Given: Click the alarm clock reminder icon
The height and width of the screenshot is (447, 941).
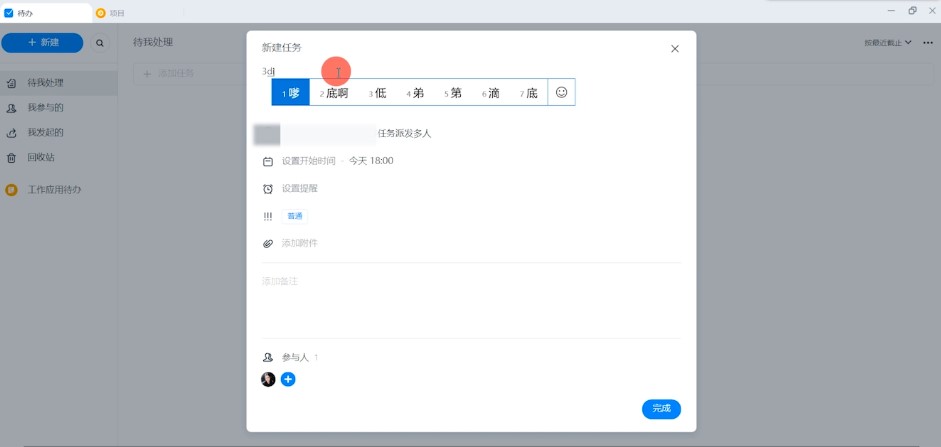Looking at the screenshot, I should (x=268, y=189).
